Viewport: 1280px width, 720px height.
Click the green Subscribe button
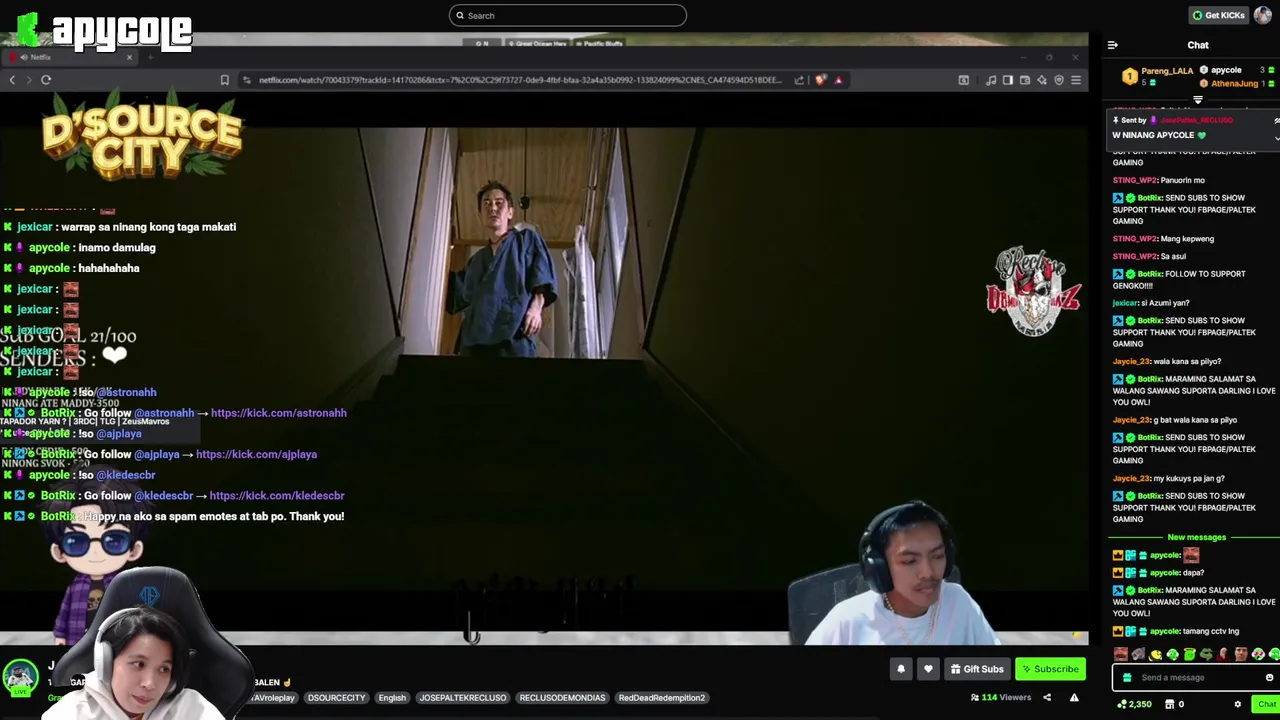[1050, 669]
